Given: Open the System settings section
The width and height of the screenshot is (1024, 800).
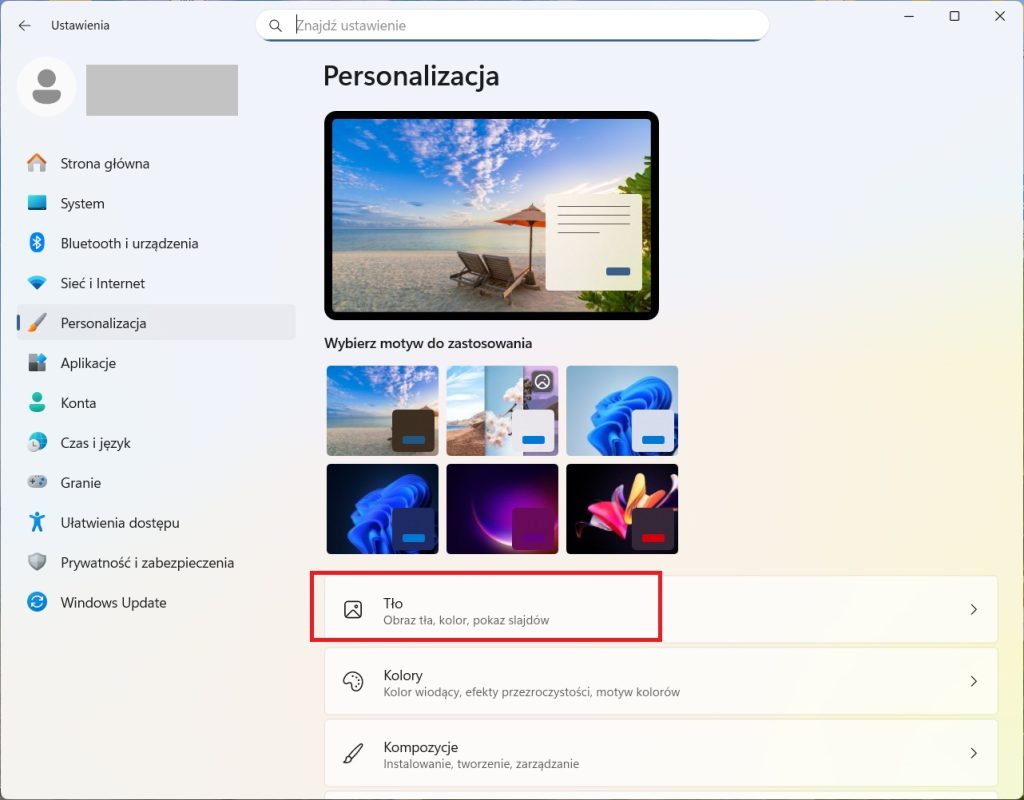Looking at the screenshot, I should 82,203.
